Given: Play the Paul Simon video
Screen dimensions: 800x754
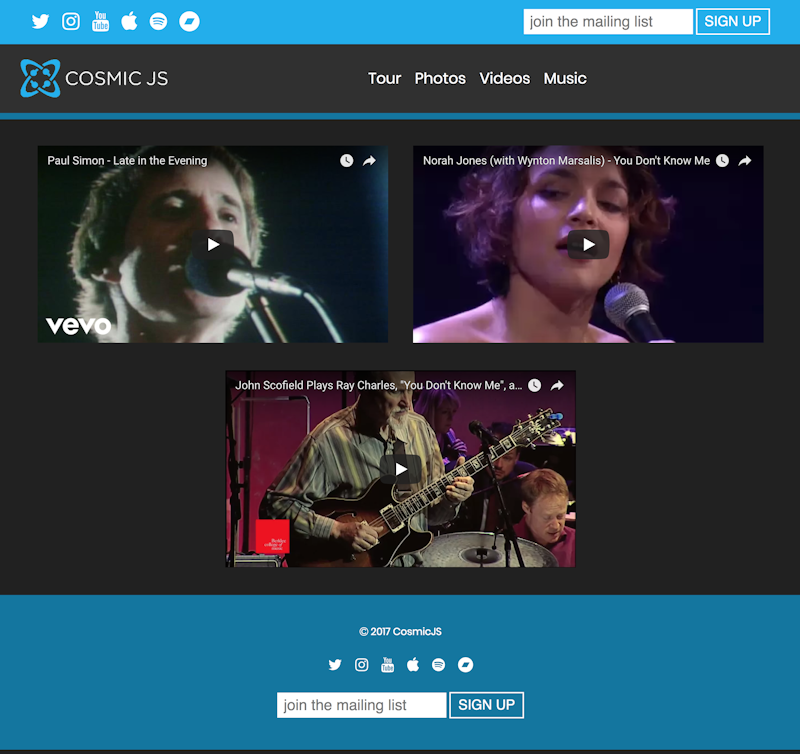Looking at the screenshot, I should point(213,244).
